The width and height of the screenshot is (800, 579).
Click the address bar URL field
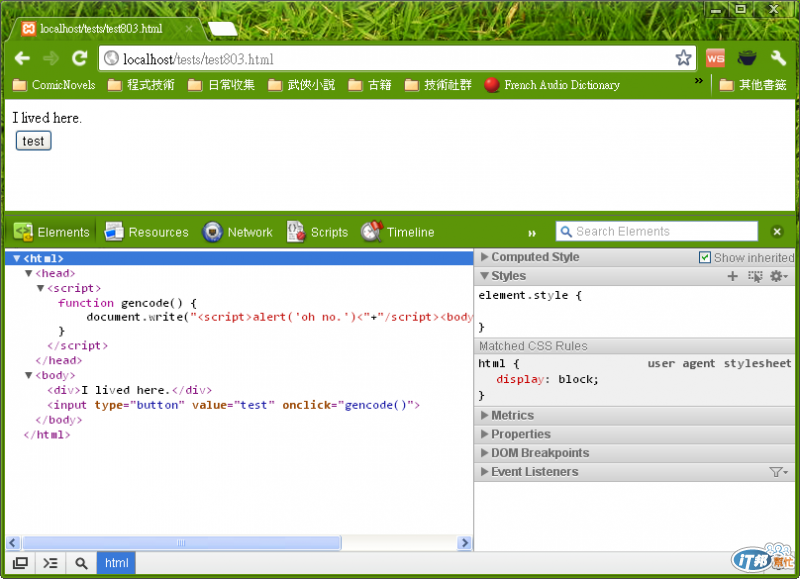397,59
